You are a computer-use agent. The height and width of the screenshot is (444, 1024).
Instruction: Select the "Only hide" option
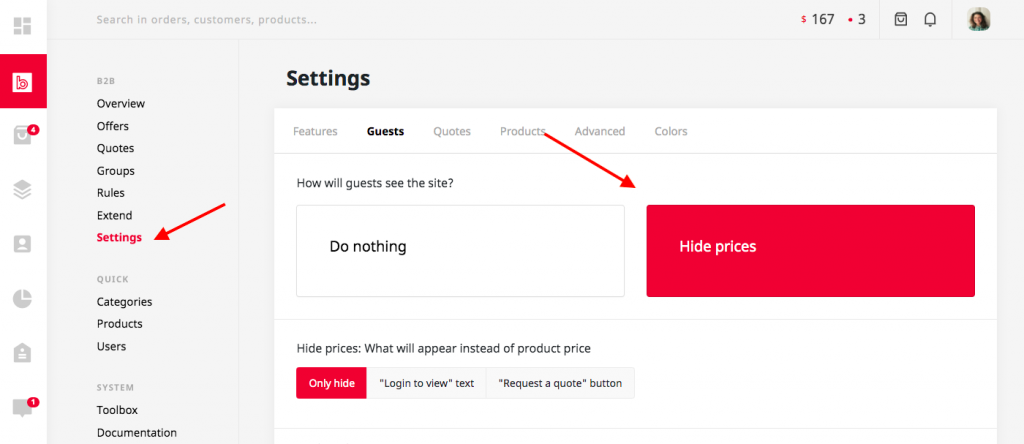click(x=332, y=383)
